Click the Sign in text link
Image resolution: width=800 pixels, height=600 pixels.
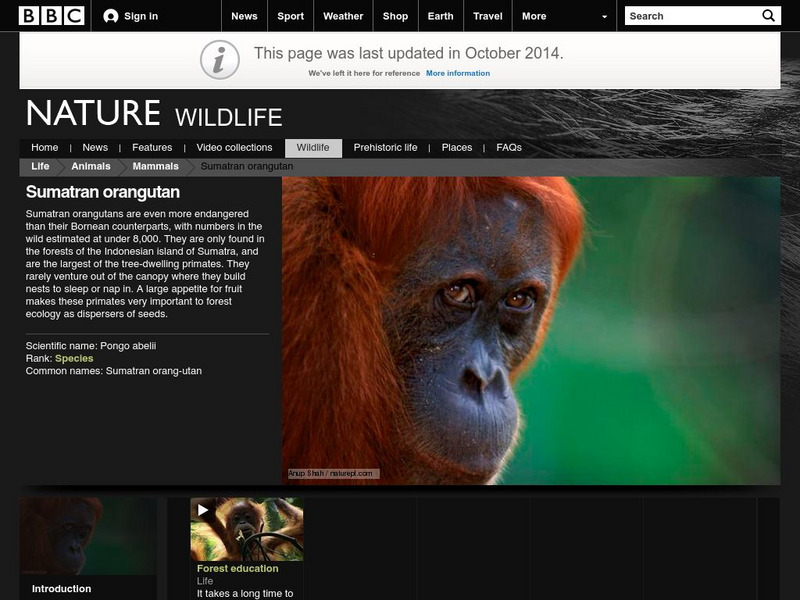tap(141, 16)
